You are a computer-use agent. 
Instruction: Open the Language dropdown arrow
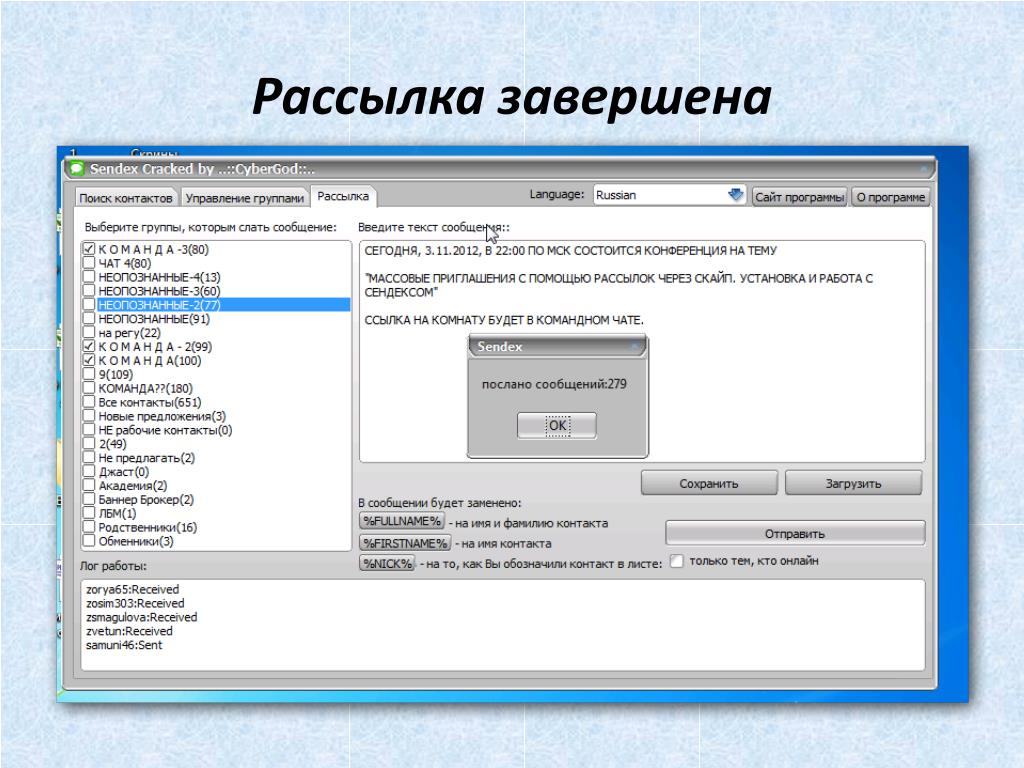click(735, 195)
